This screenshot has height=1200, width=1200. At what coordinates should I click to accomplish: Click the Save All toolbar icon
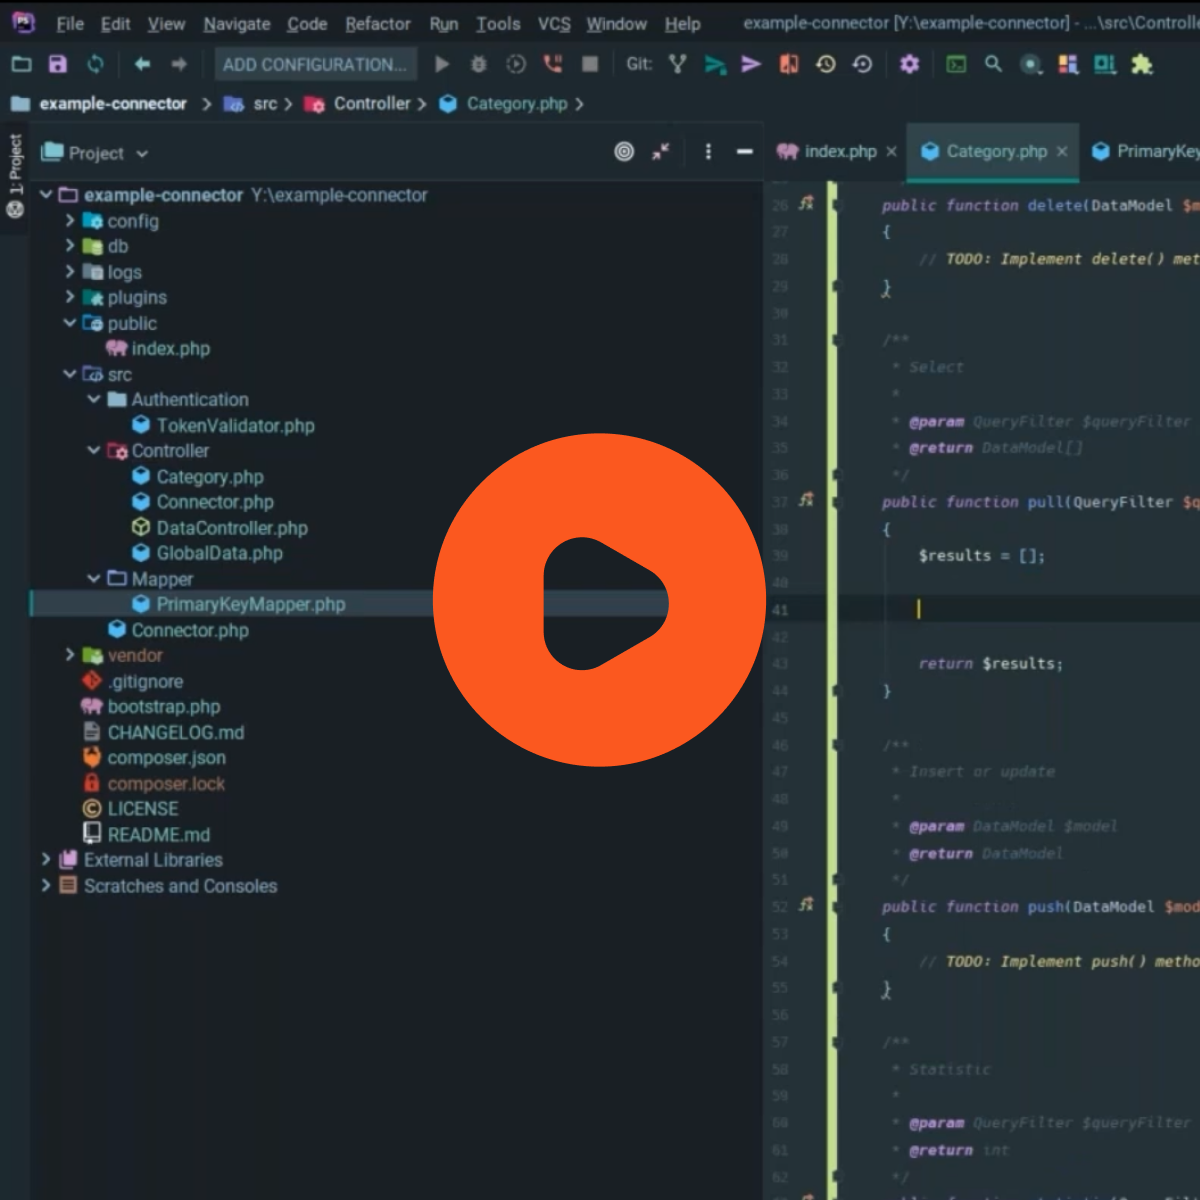(58, 64)
